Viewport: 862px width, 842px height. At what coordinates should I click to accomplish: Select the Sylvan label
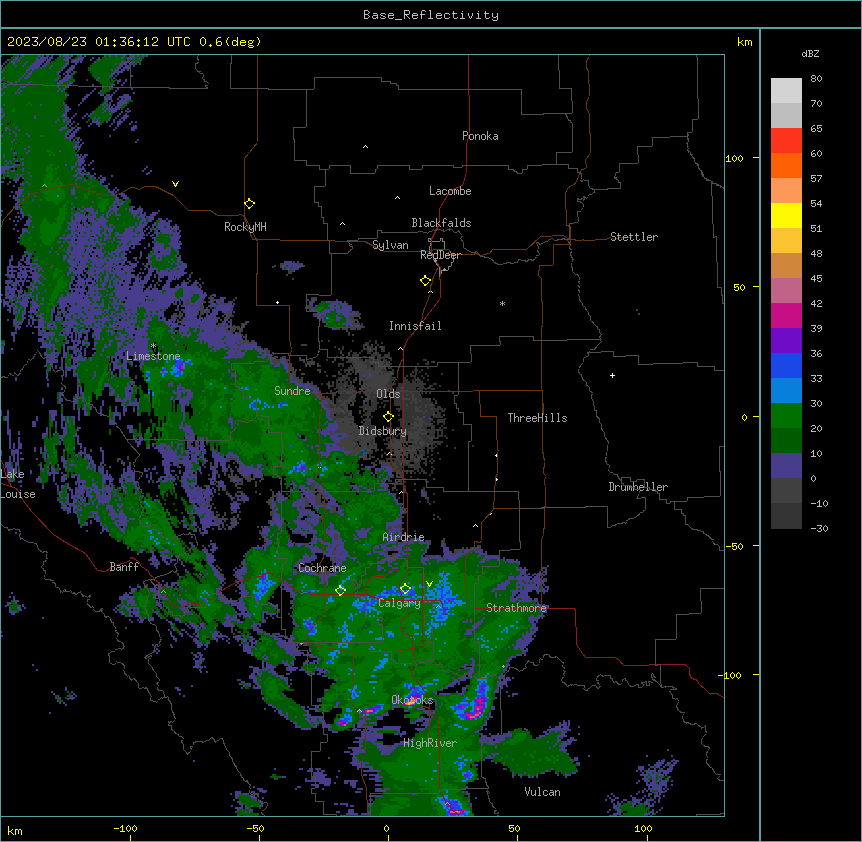(x=390, y=245)
